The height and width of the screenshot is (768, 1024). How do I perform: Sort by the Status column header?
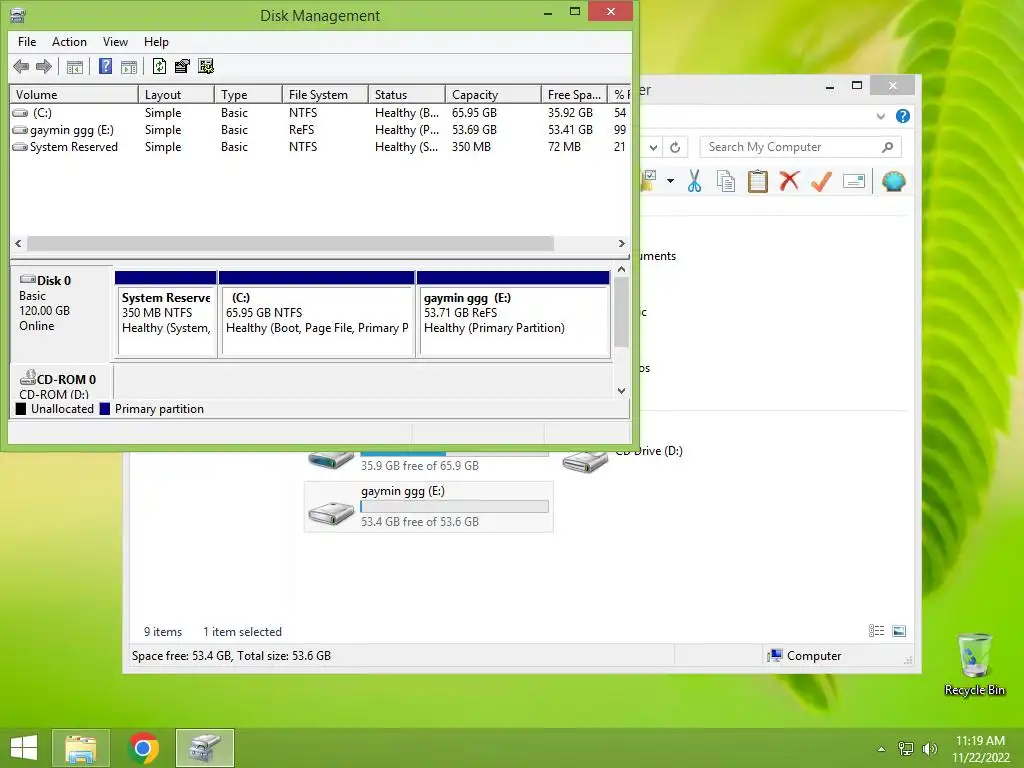click(407, 95)
